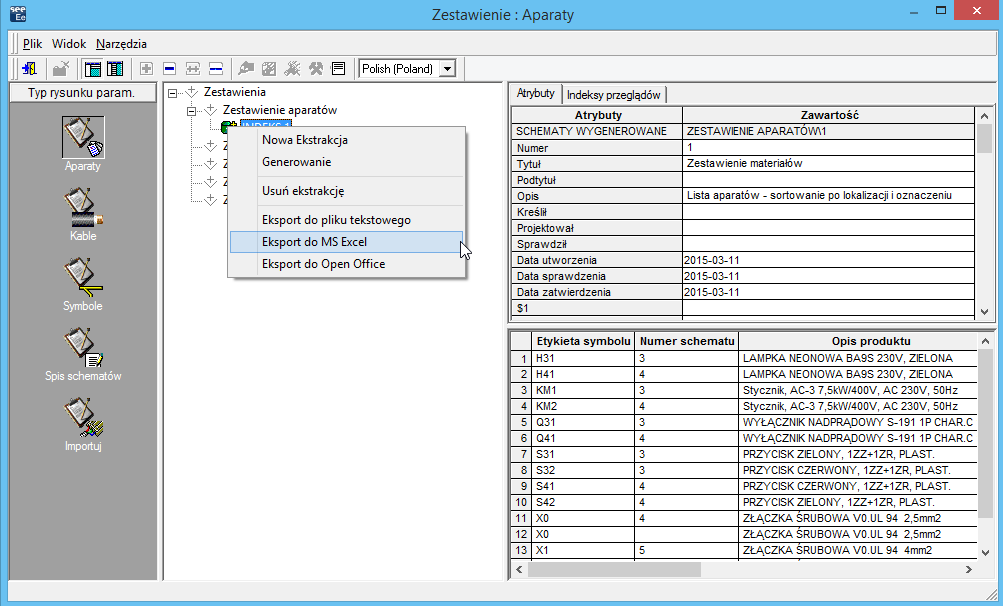The height and width of the screenshot is (606, 1003).
Task: Collapse the Zestawienie aparatów tree node
Action: (x=191, y=111)
